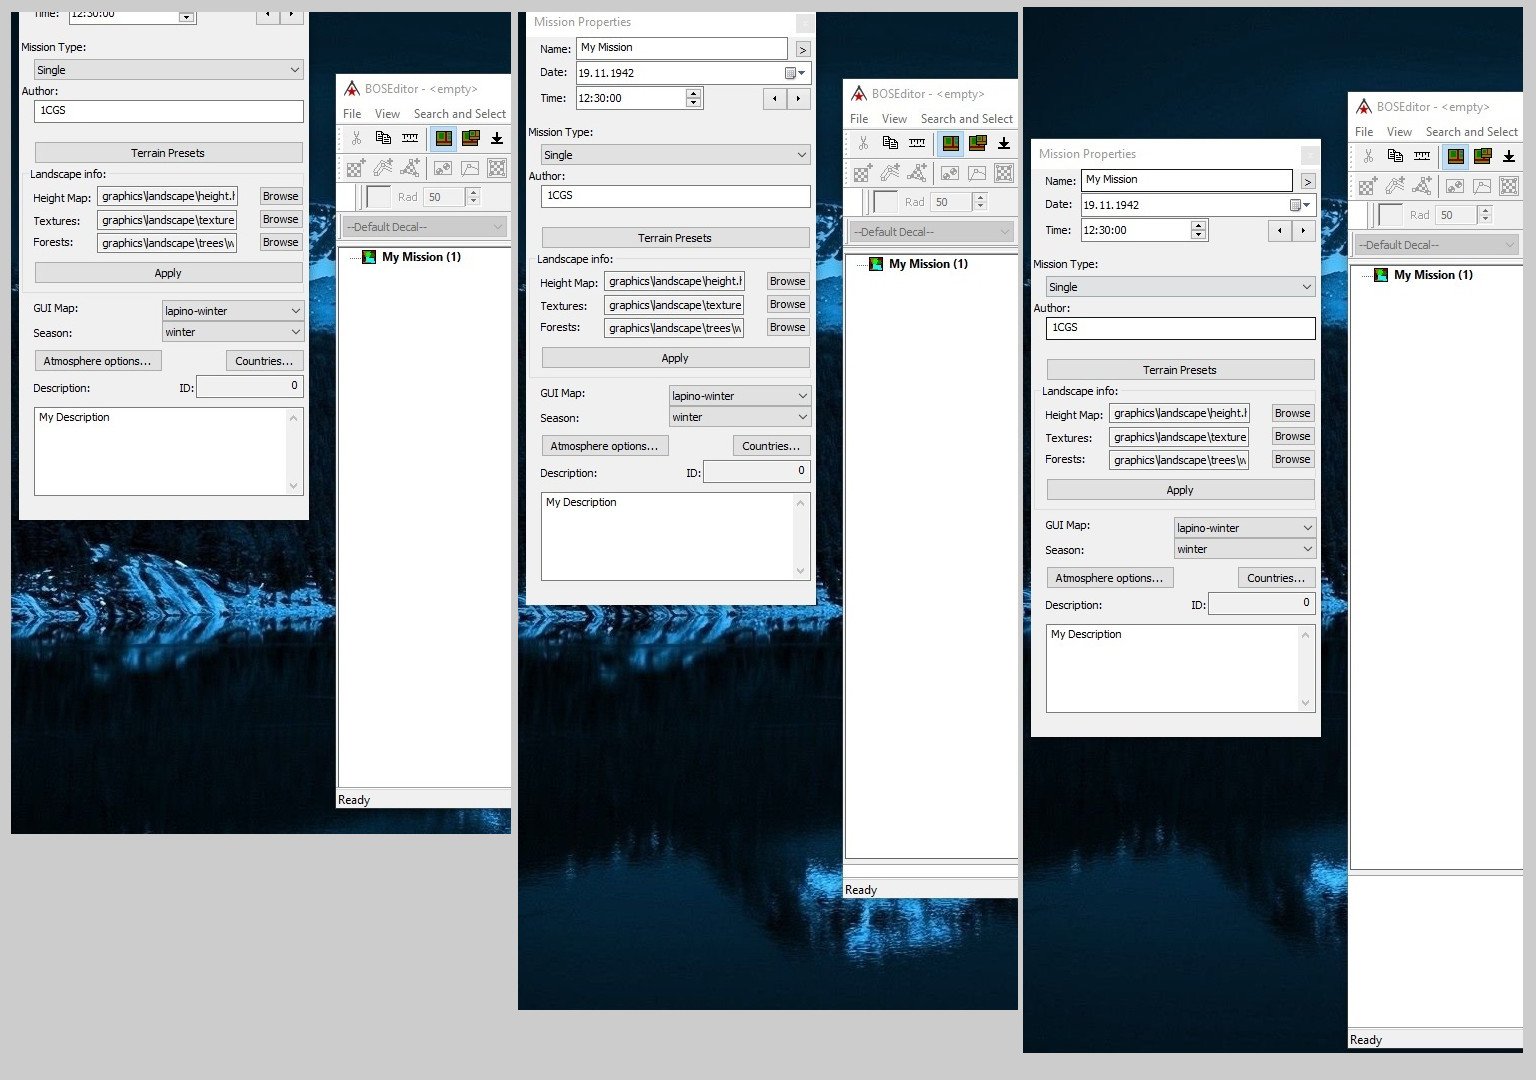The image size is (1536, 1080).
Task: Open Mission Type dropdown in rightmost Mission Properties
Action: pyautogui.click(x=1180, y=287)
